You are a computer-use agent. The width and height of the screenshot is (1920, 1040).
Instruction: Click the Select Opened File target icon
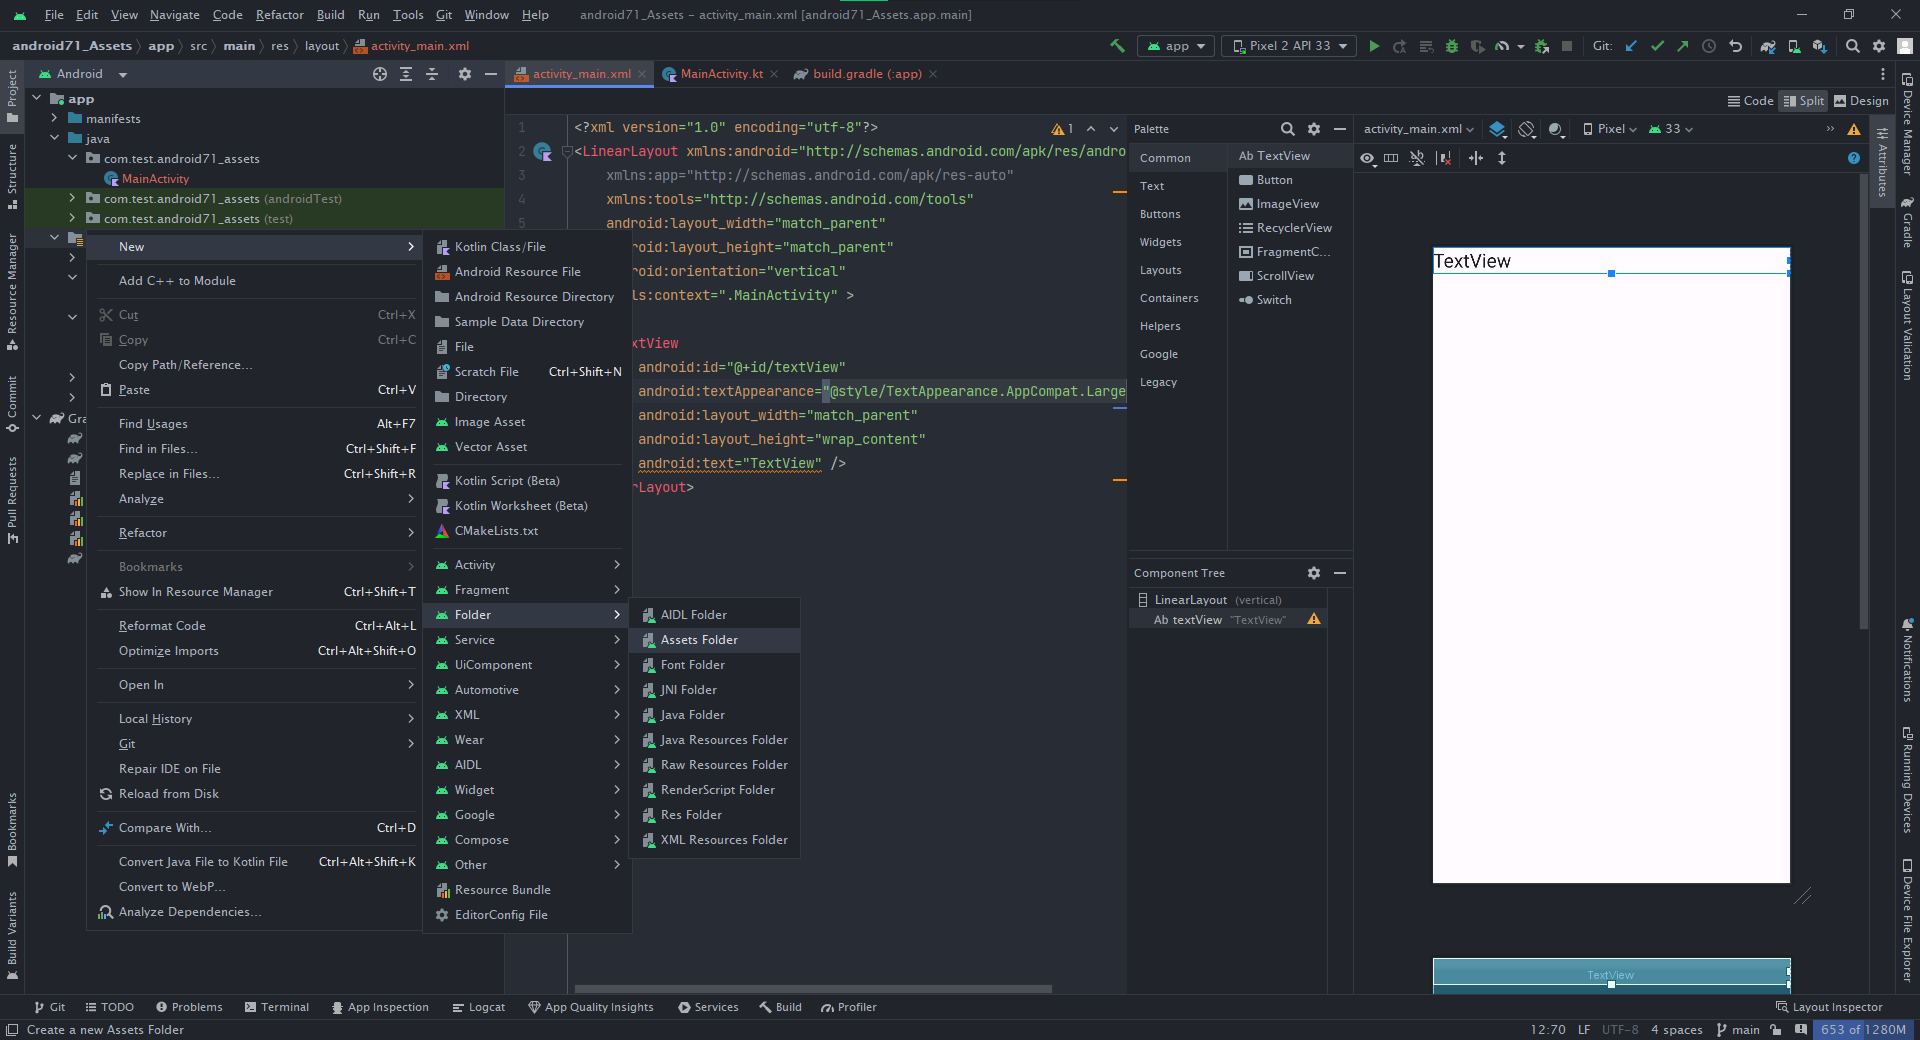(380, 74)
